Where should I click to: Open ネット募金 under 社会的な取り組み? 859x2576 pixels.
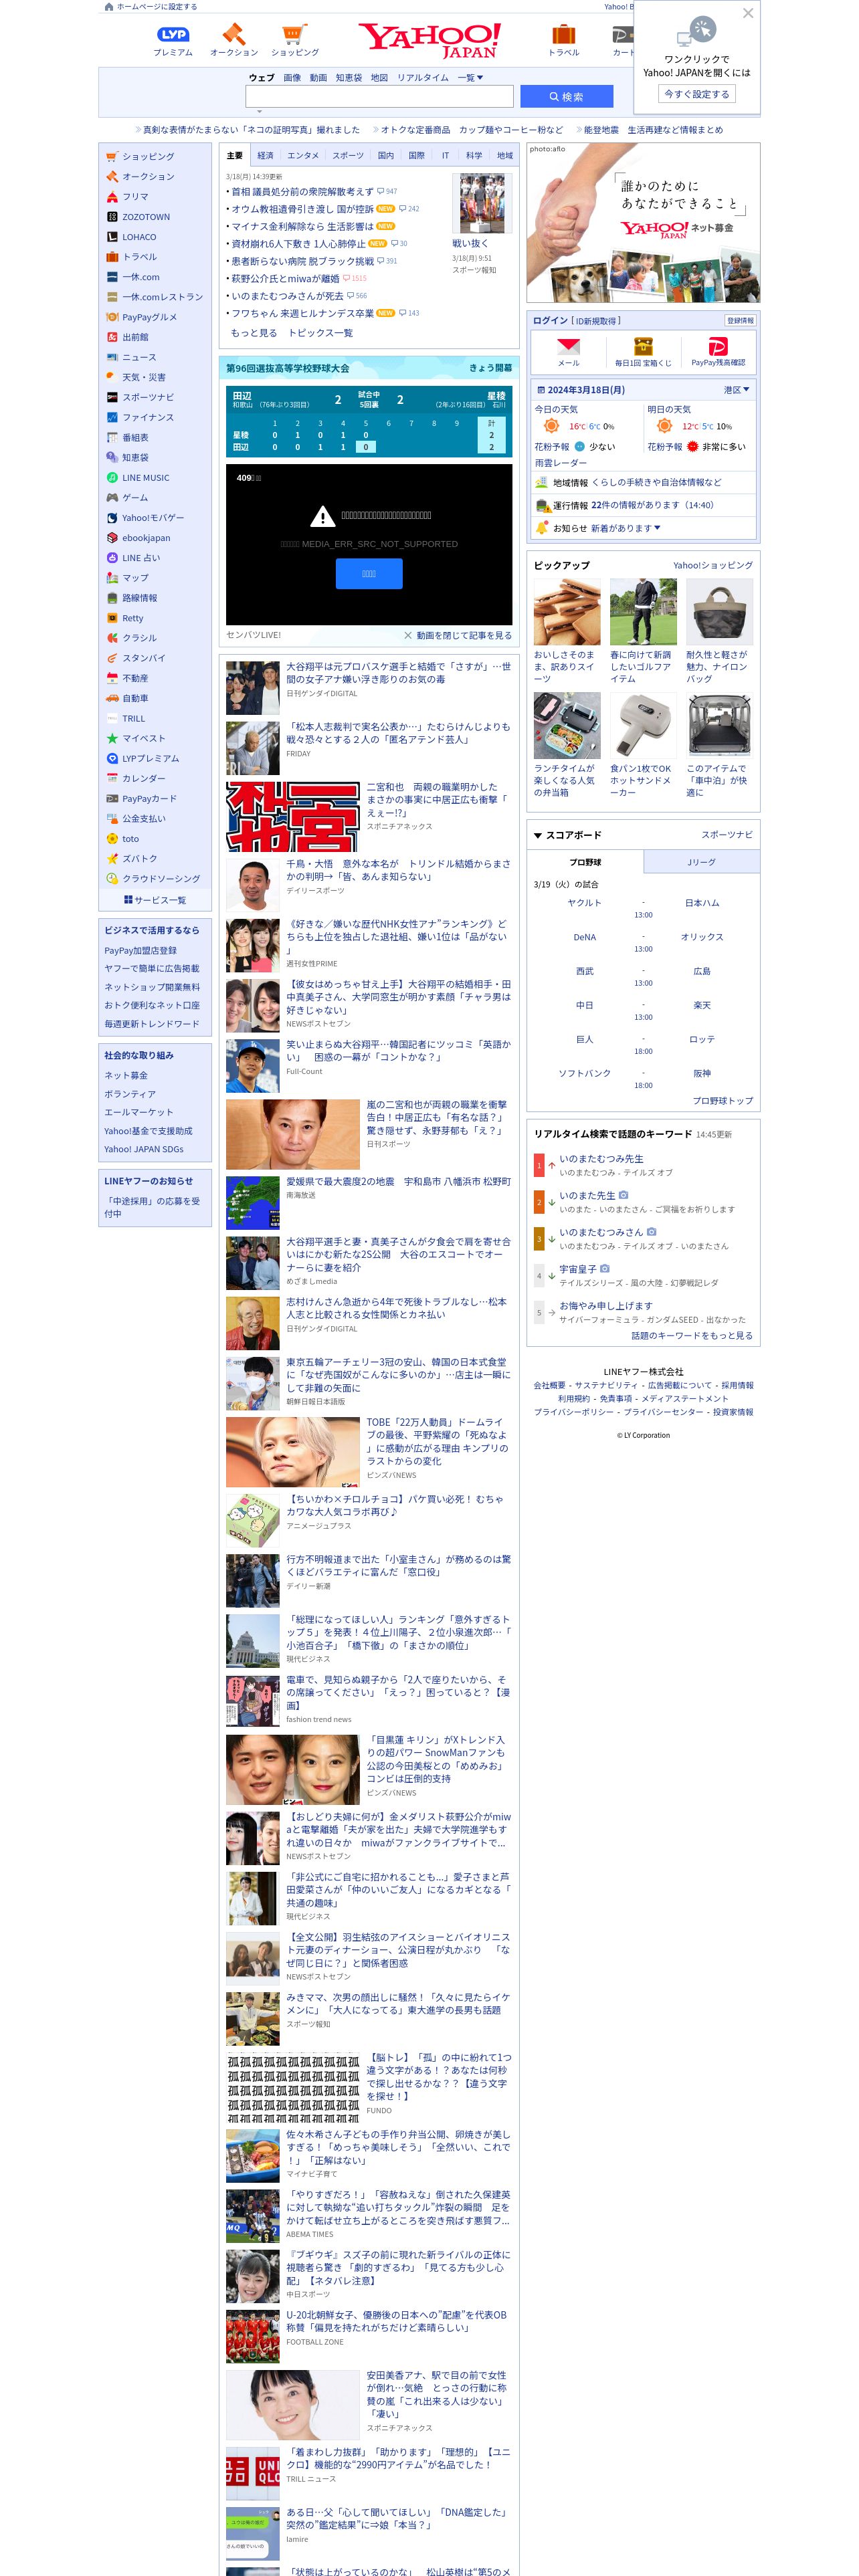126,1075
